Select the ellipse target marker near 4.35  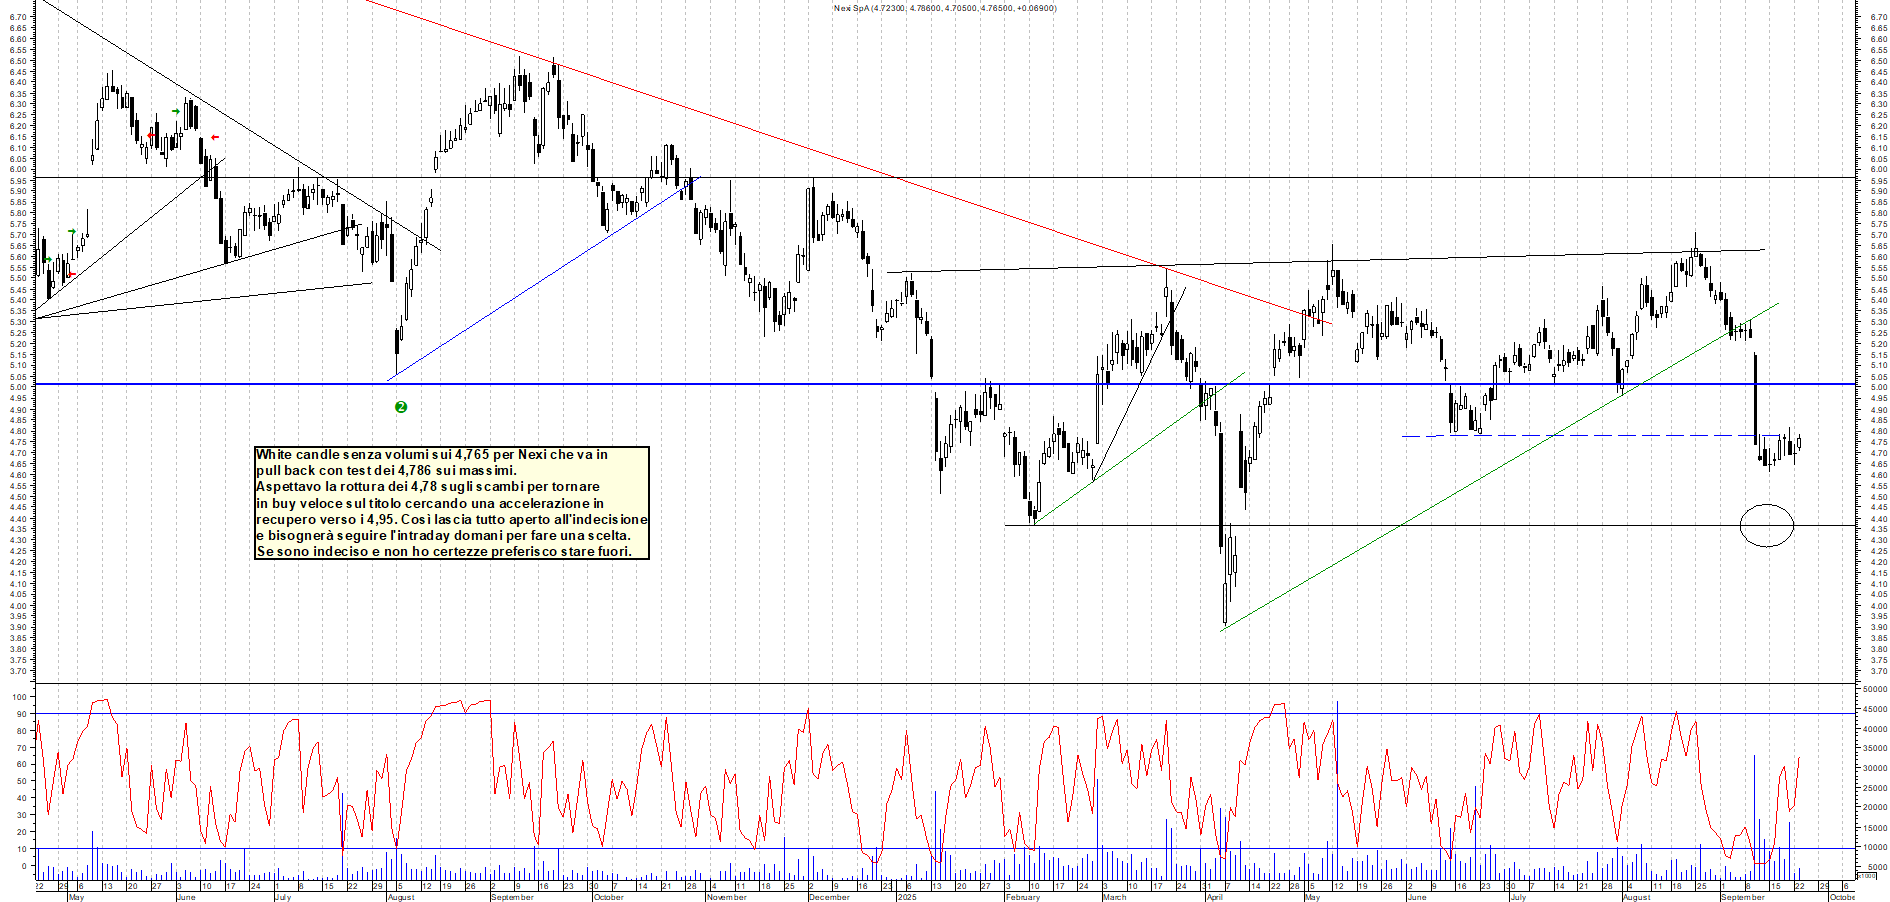click(1767, 525)
